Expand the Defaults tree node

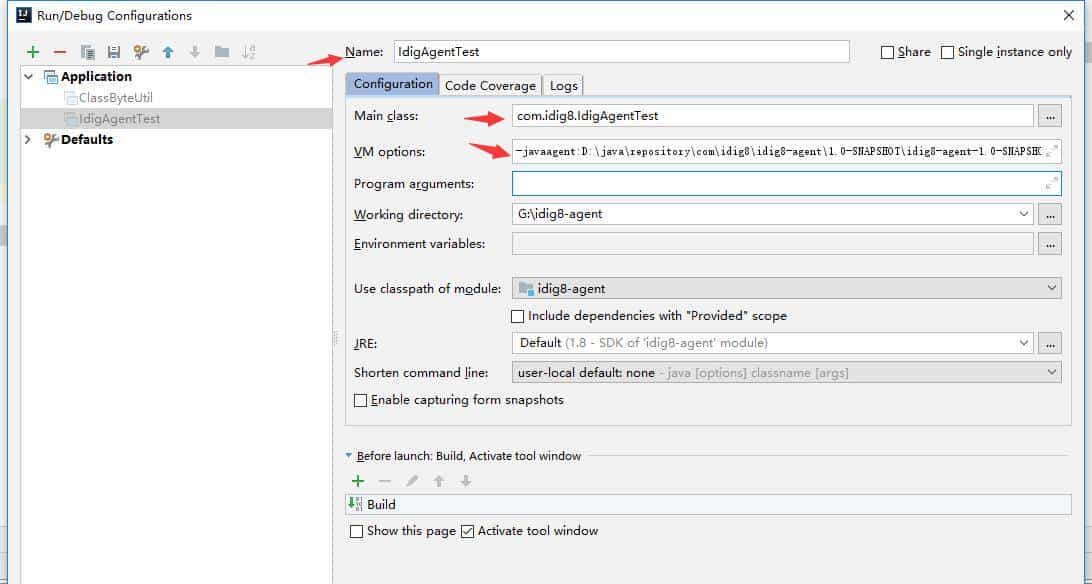pyautogui.click(x=29, y=139)
